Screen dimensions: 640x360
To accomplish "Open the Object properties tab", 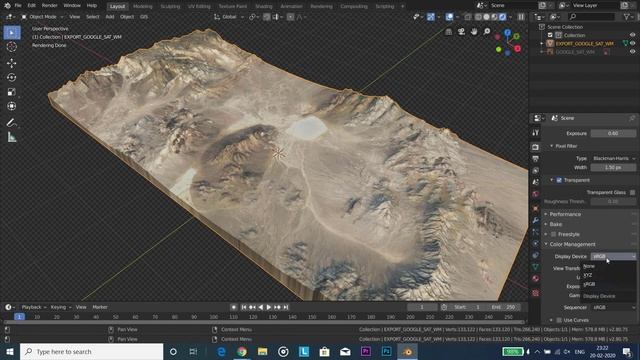I will [x=536, y=209].
